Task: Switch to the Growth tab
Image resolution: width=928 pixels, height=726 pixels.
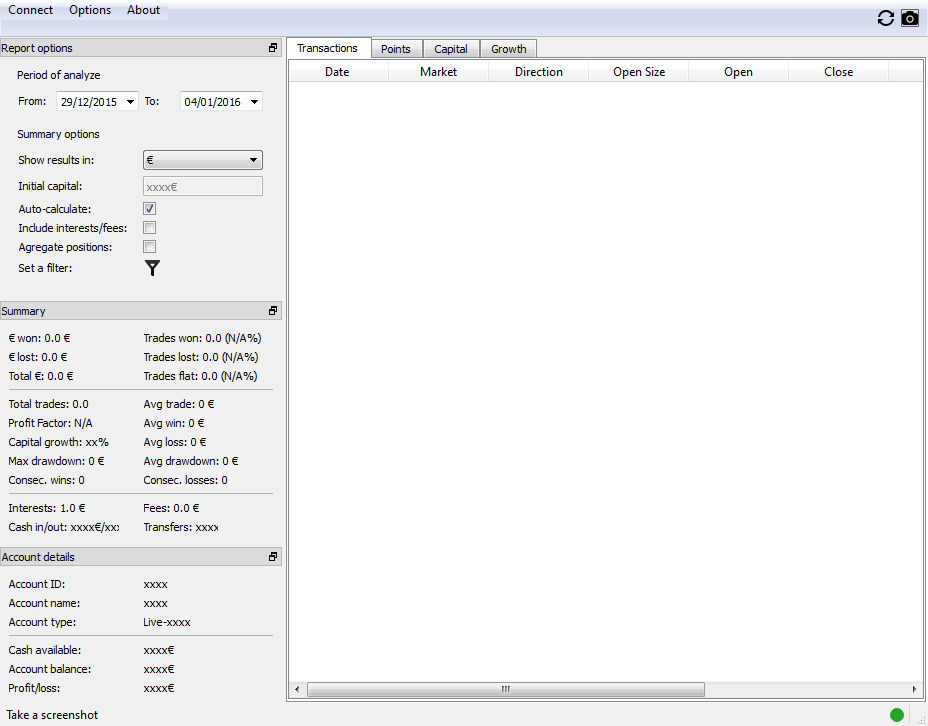Action: tap(508, 49)
